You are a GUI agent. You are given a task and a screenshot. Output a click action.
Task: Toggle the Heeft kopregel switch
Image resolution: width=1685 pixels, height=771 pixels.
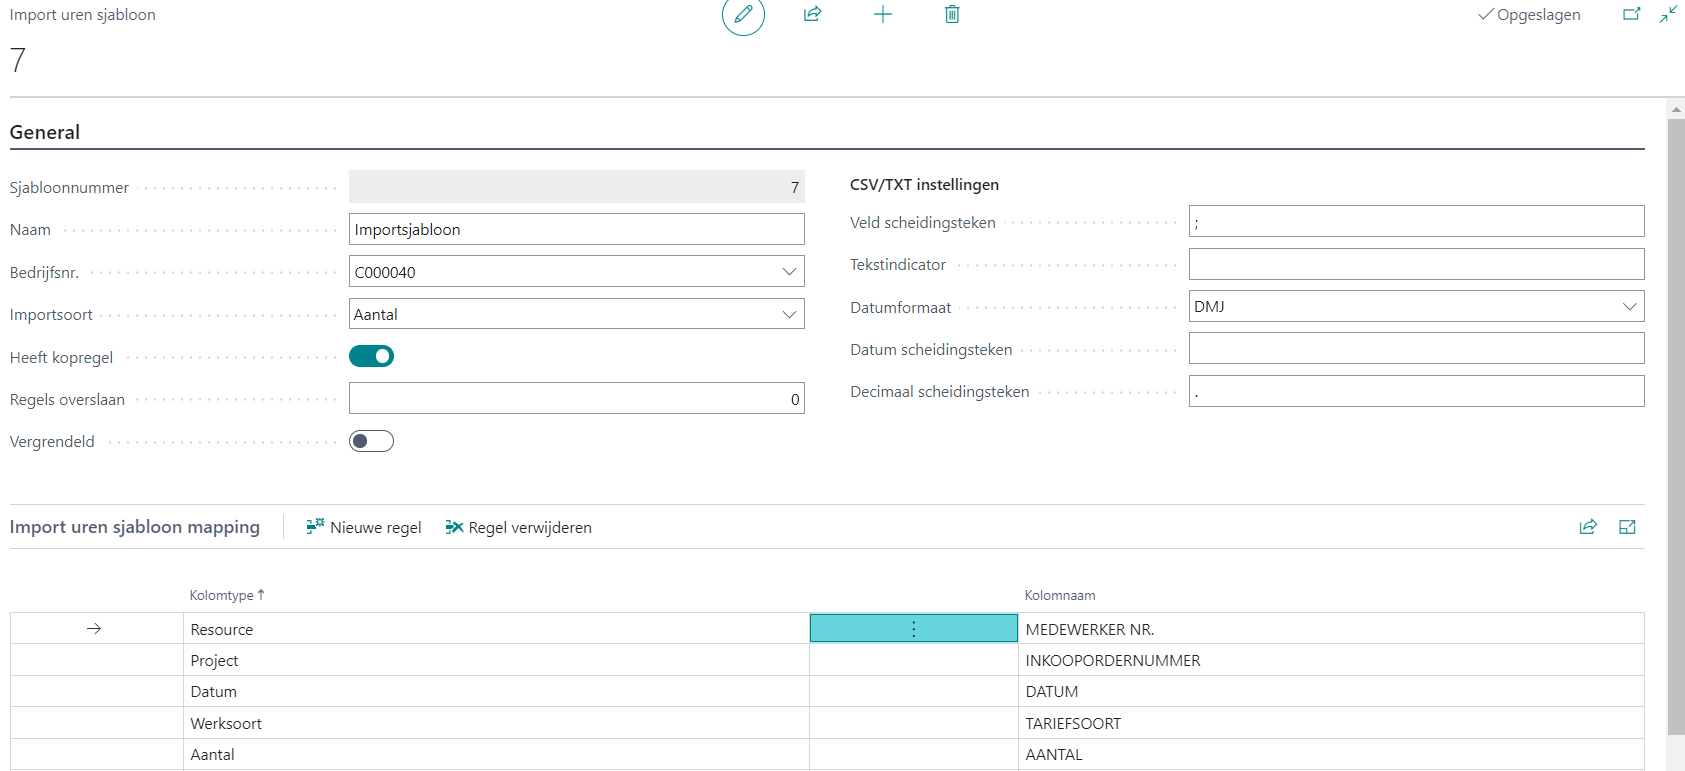371,357
